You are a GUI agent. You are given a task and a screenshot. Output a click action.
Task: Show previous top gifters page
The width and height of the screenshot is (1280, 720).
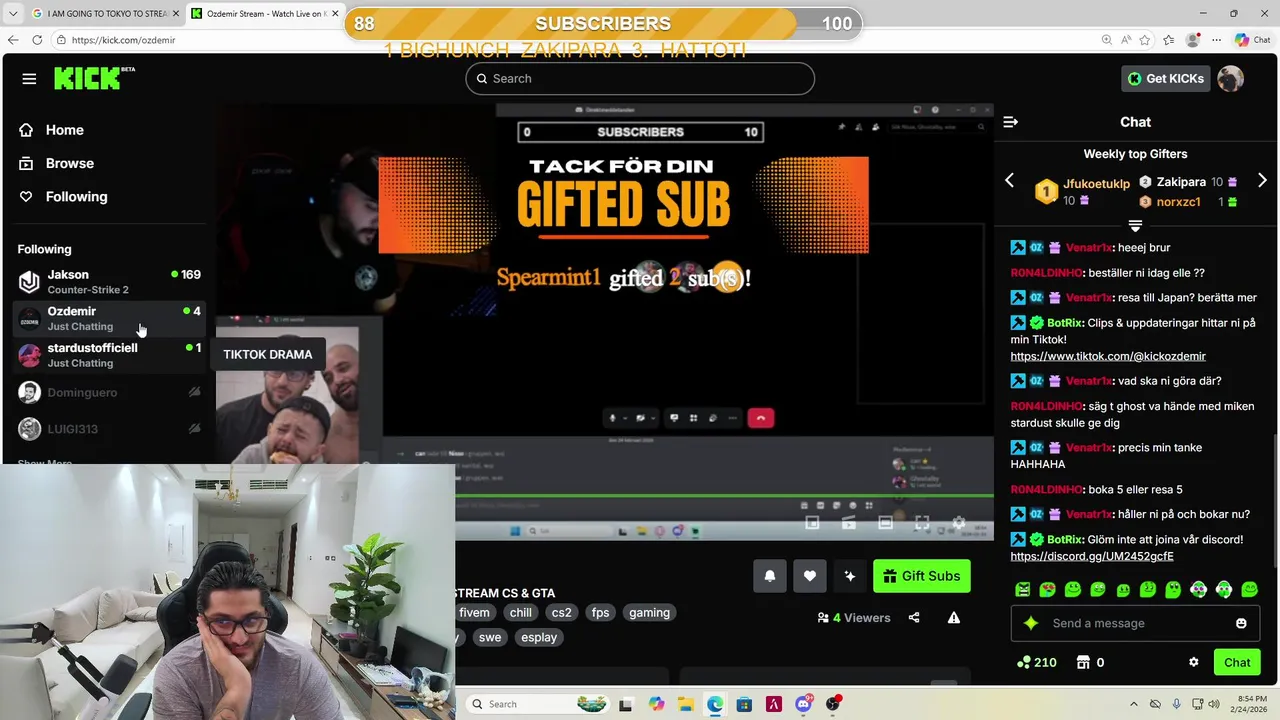[1009, 180]
